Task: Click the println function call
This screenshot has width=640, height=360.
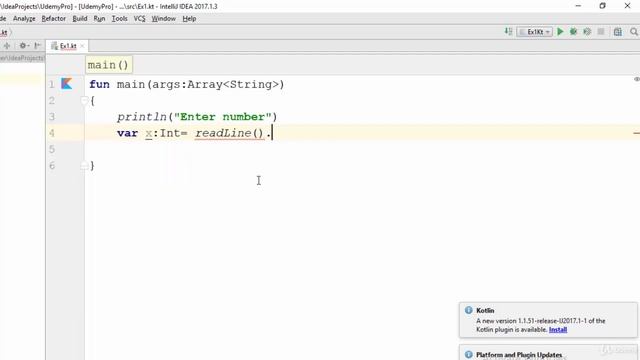Action: click(142, 117)
